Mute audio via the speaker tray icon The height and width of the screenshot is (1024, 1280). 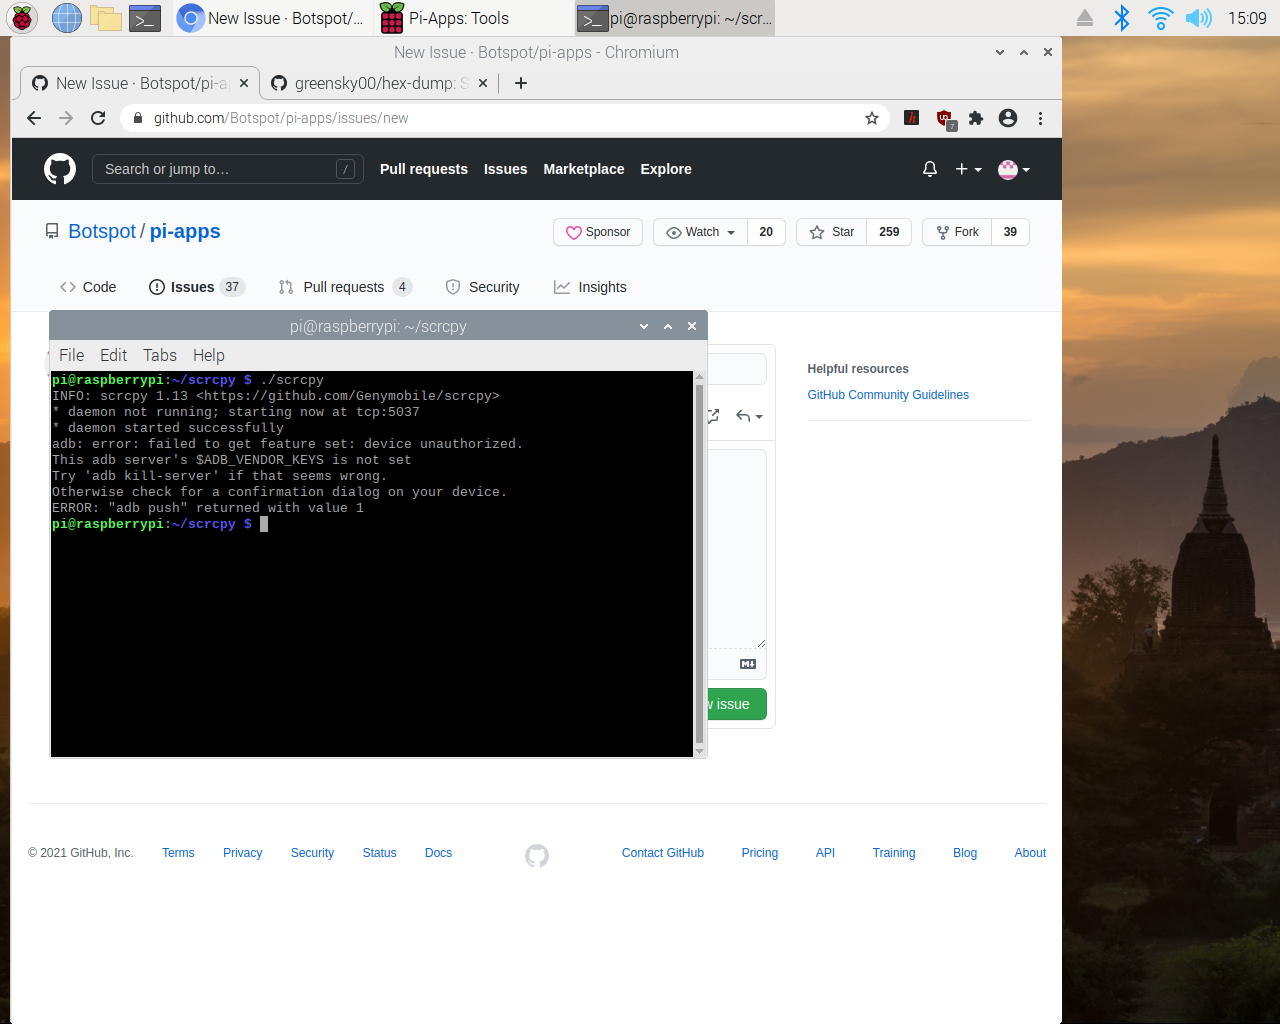coord(1198,17)
